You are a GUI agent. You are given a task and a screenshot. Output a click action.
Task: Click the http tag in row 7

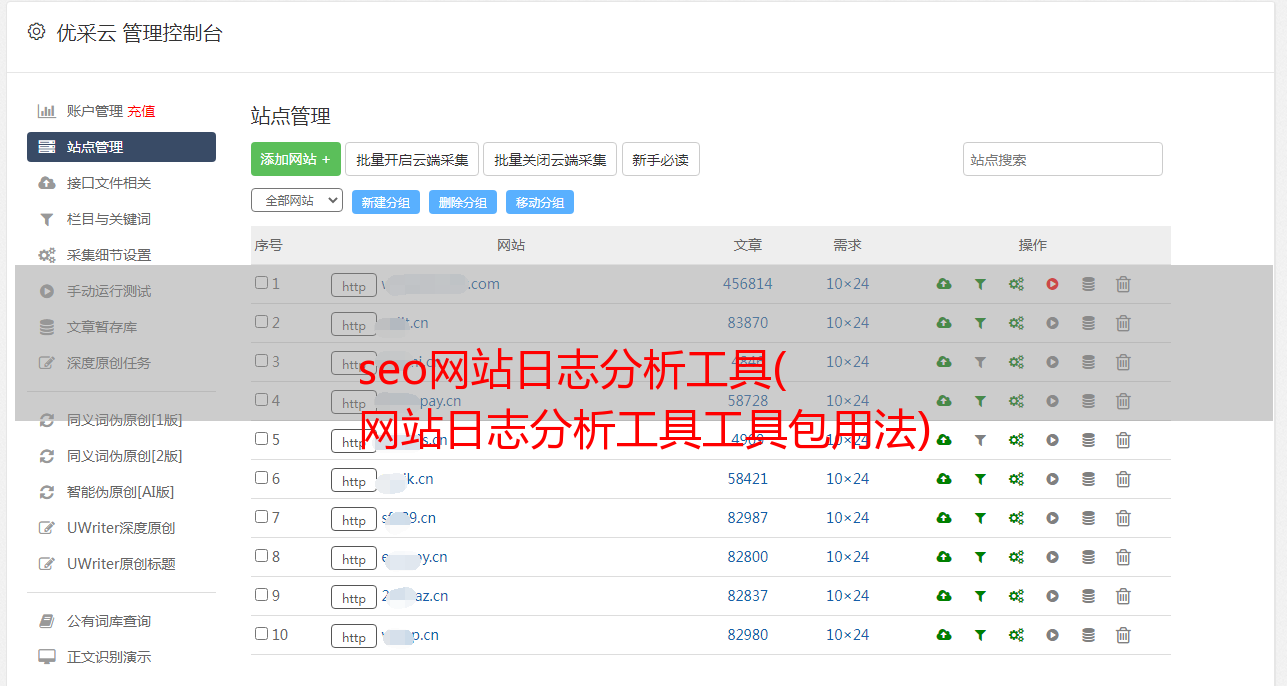[x=354, y=519]
